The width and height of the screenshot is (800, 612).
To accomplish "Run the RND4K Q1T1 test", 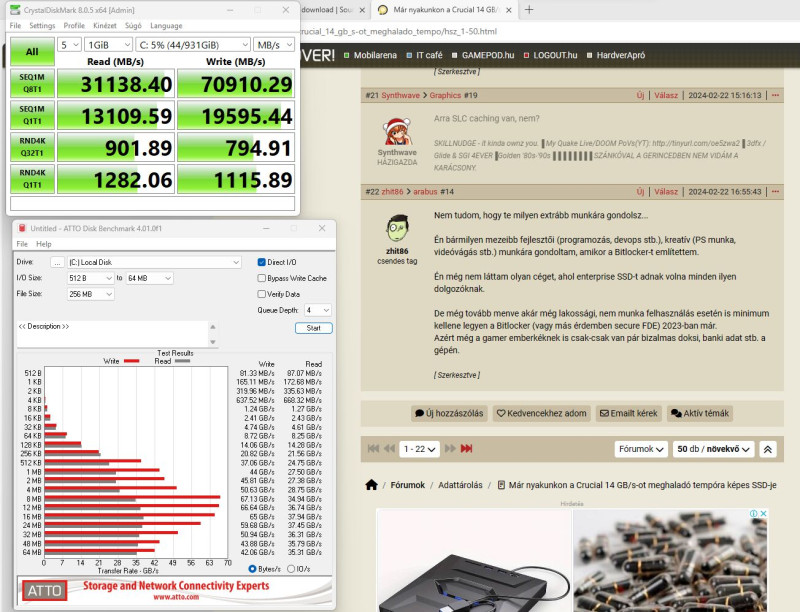I will (32, 178).
